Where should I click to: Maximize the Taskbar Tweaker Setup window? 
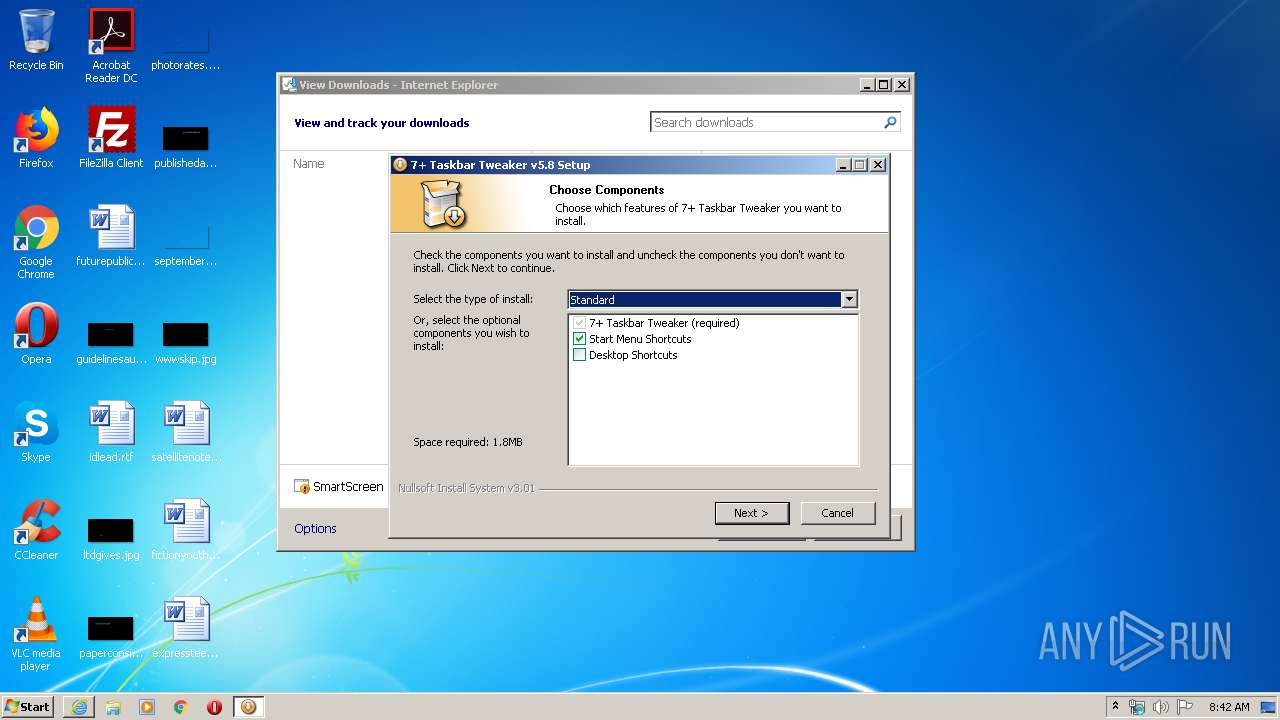[860, 165]
